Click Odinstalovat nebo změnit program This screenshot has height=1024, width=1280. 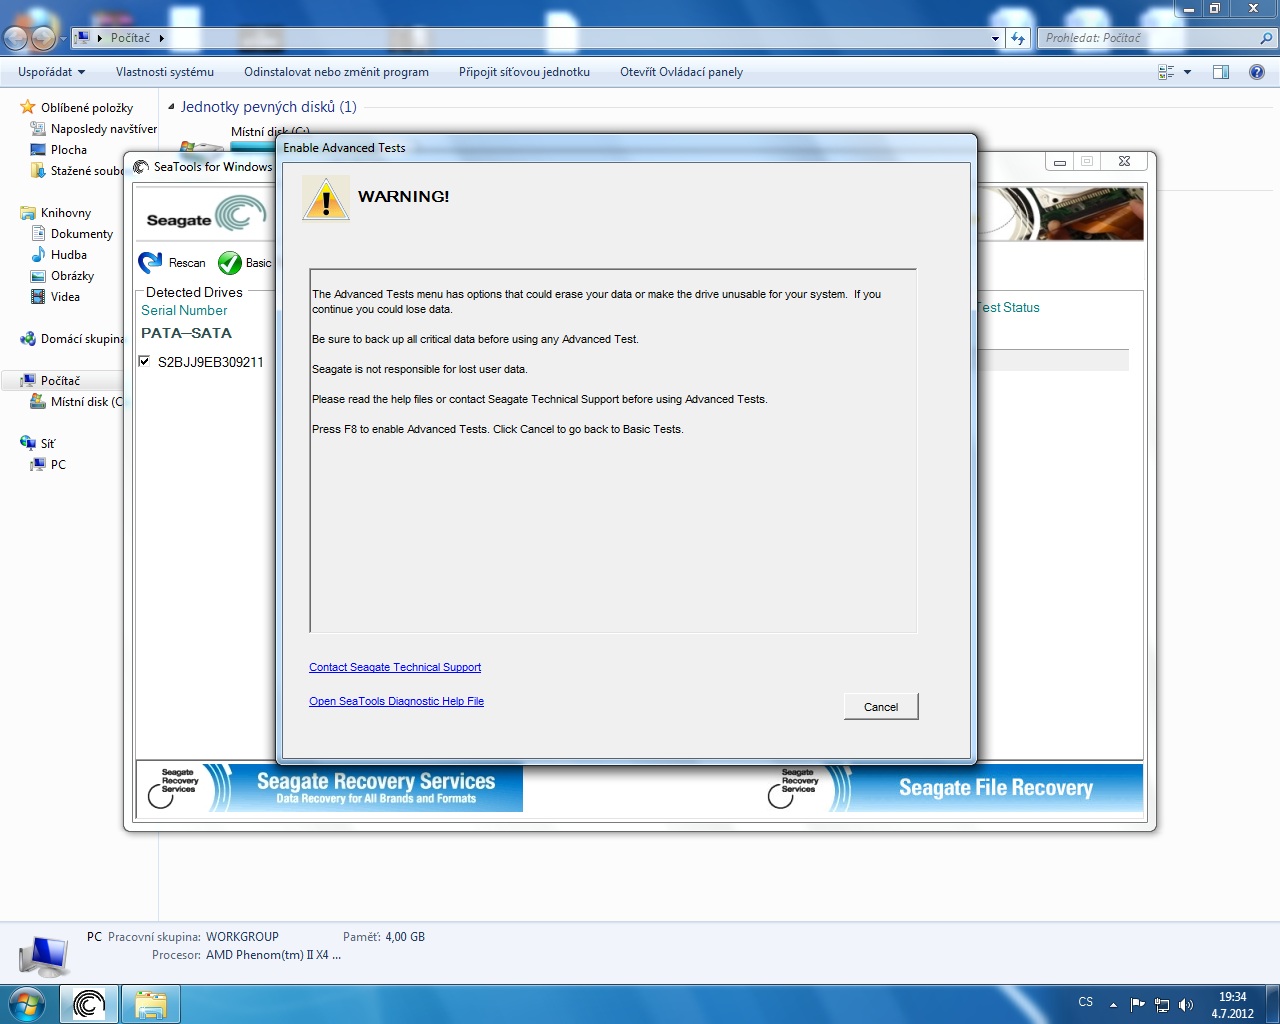pyautogui.click(x=336, y=72)
